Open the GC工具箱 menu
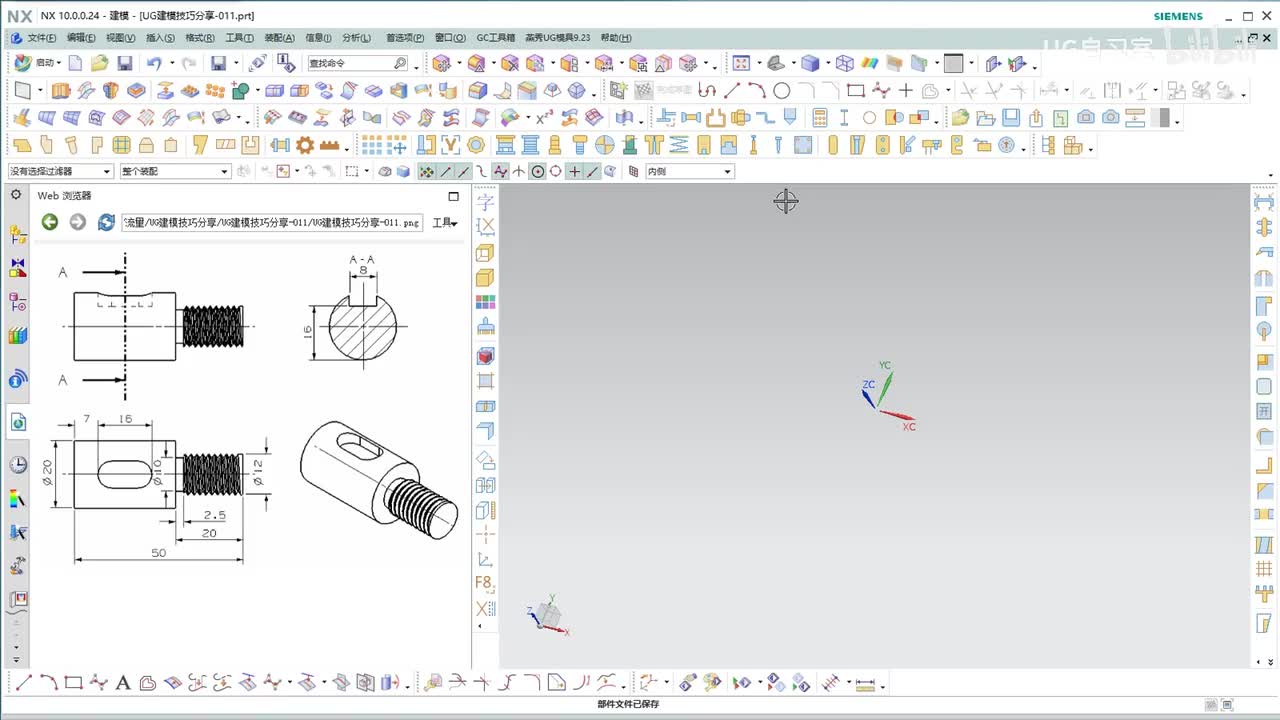 point(496,38)
